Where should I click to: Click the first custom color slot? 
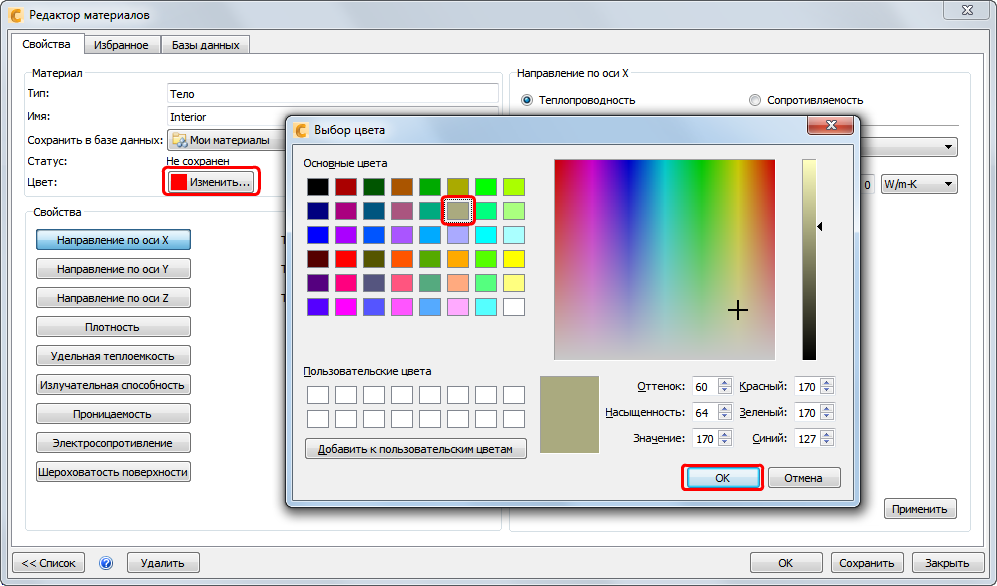[x=318, y=395]
